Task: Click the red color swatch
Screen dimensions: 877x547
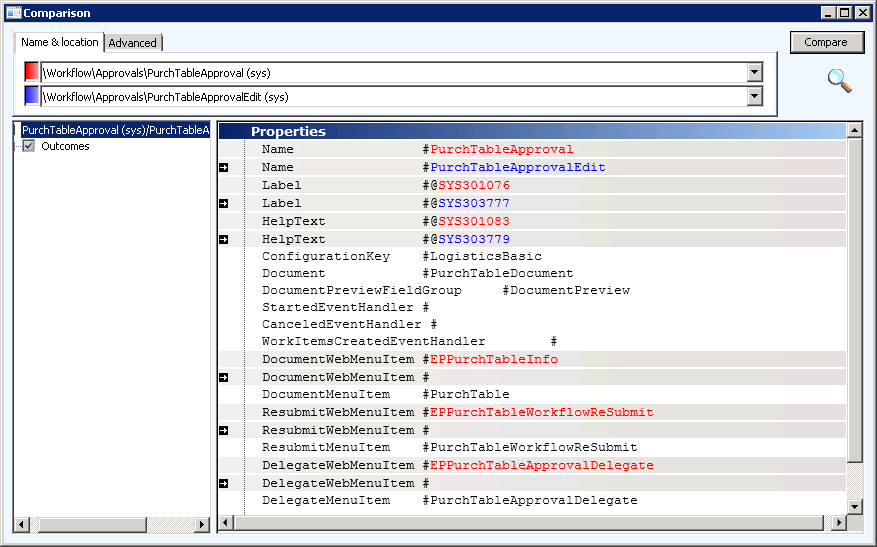Action: (x=32, y=72)
